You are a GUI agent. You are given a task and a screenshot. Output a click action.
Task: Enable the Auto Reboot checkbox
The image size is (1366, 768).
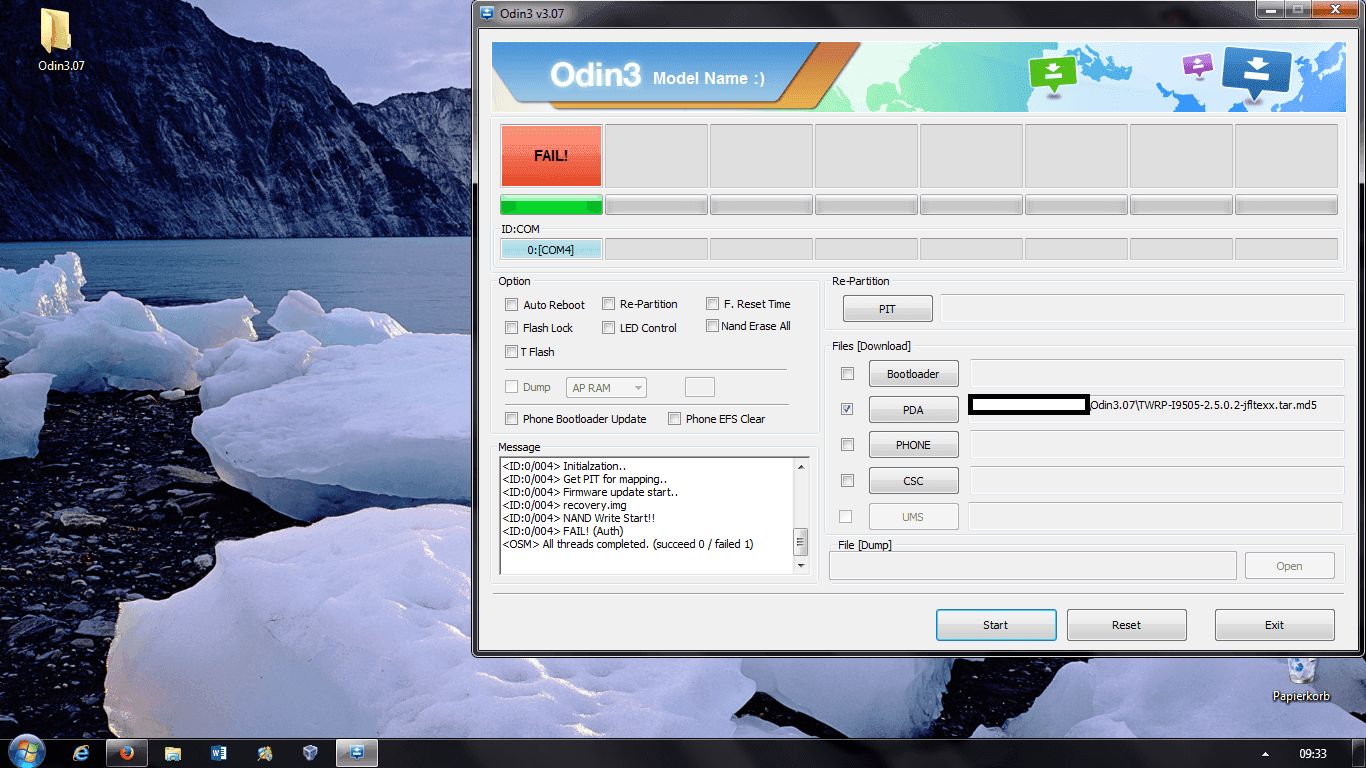pos(511,305)
